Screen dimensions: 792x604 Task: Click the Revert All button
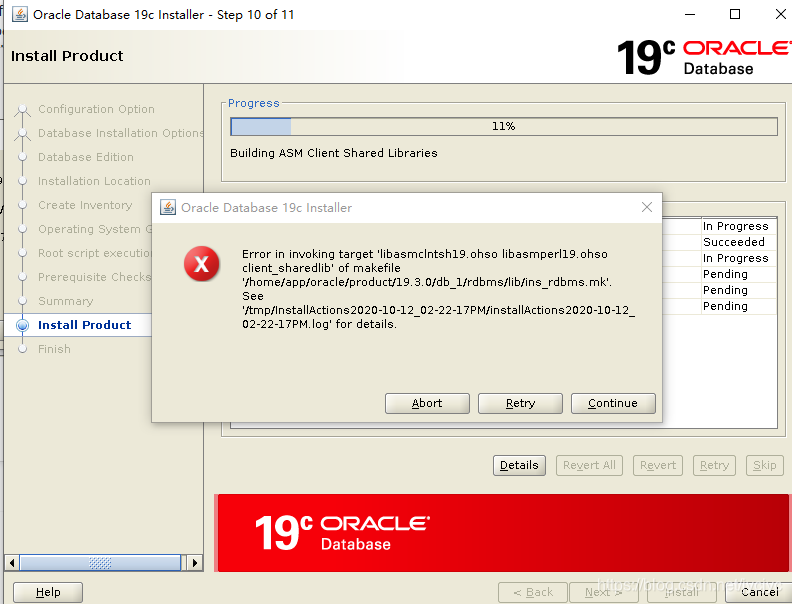point(589,465)
